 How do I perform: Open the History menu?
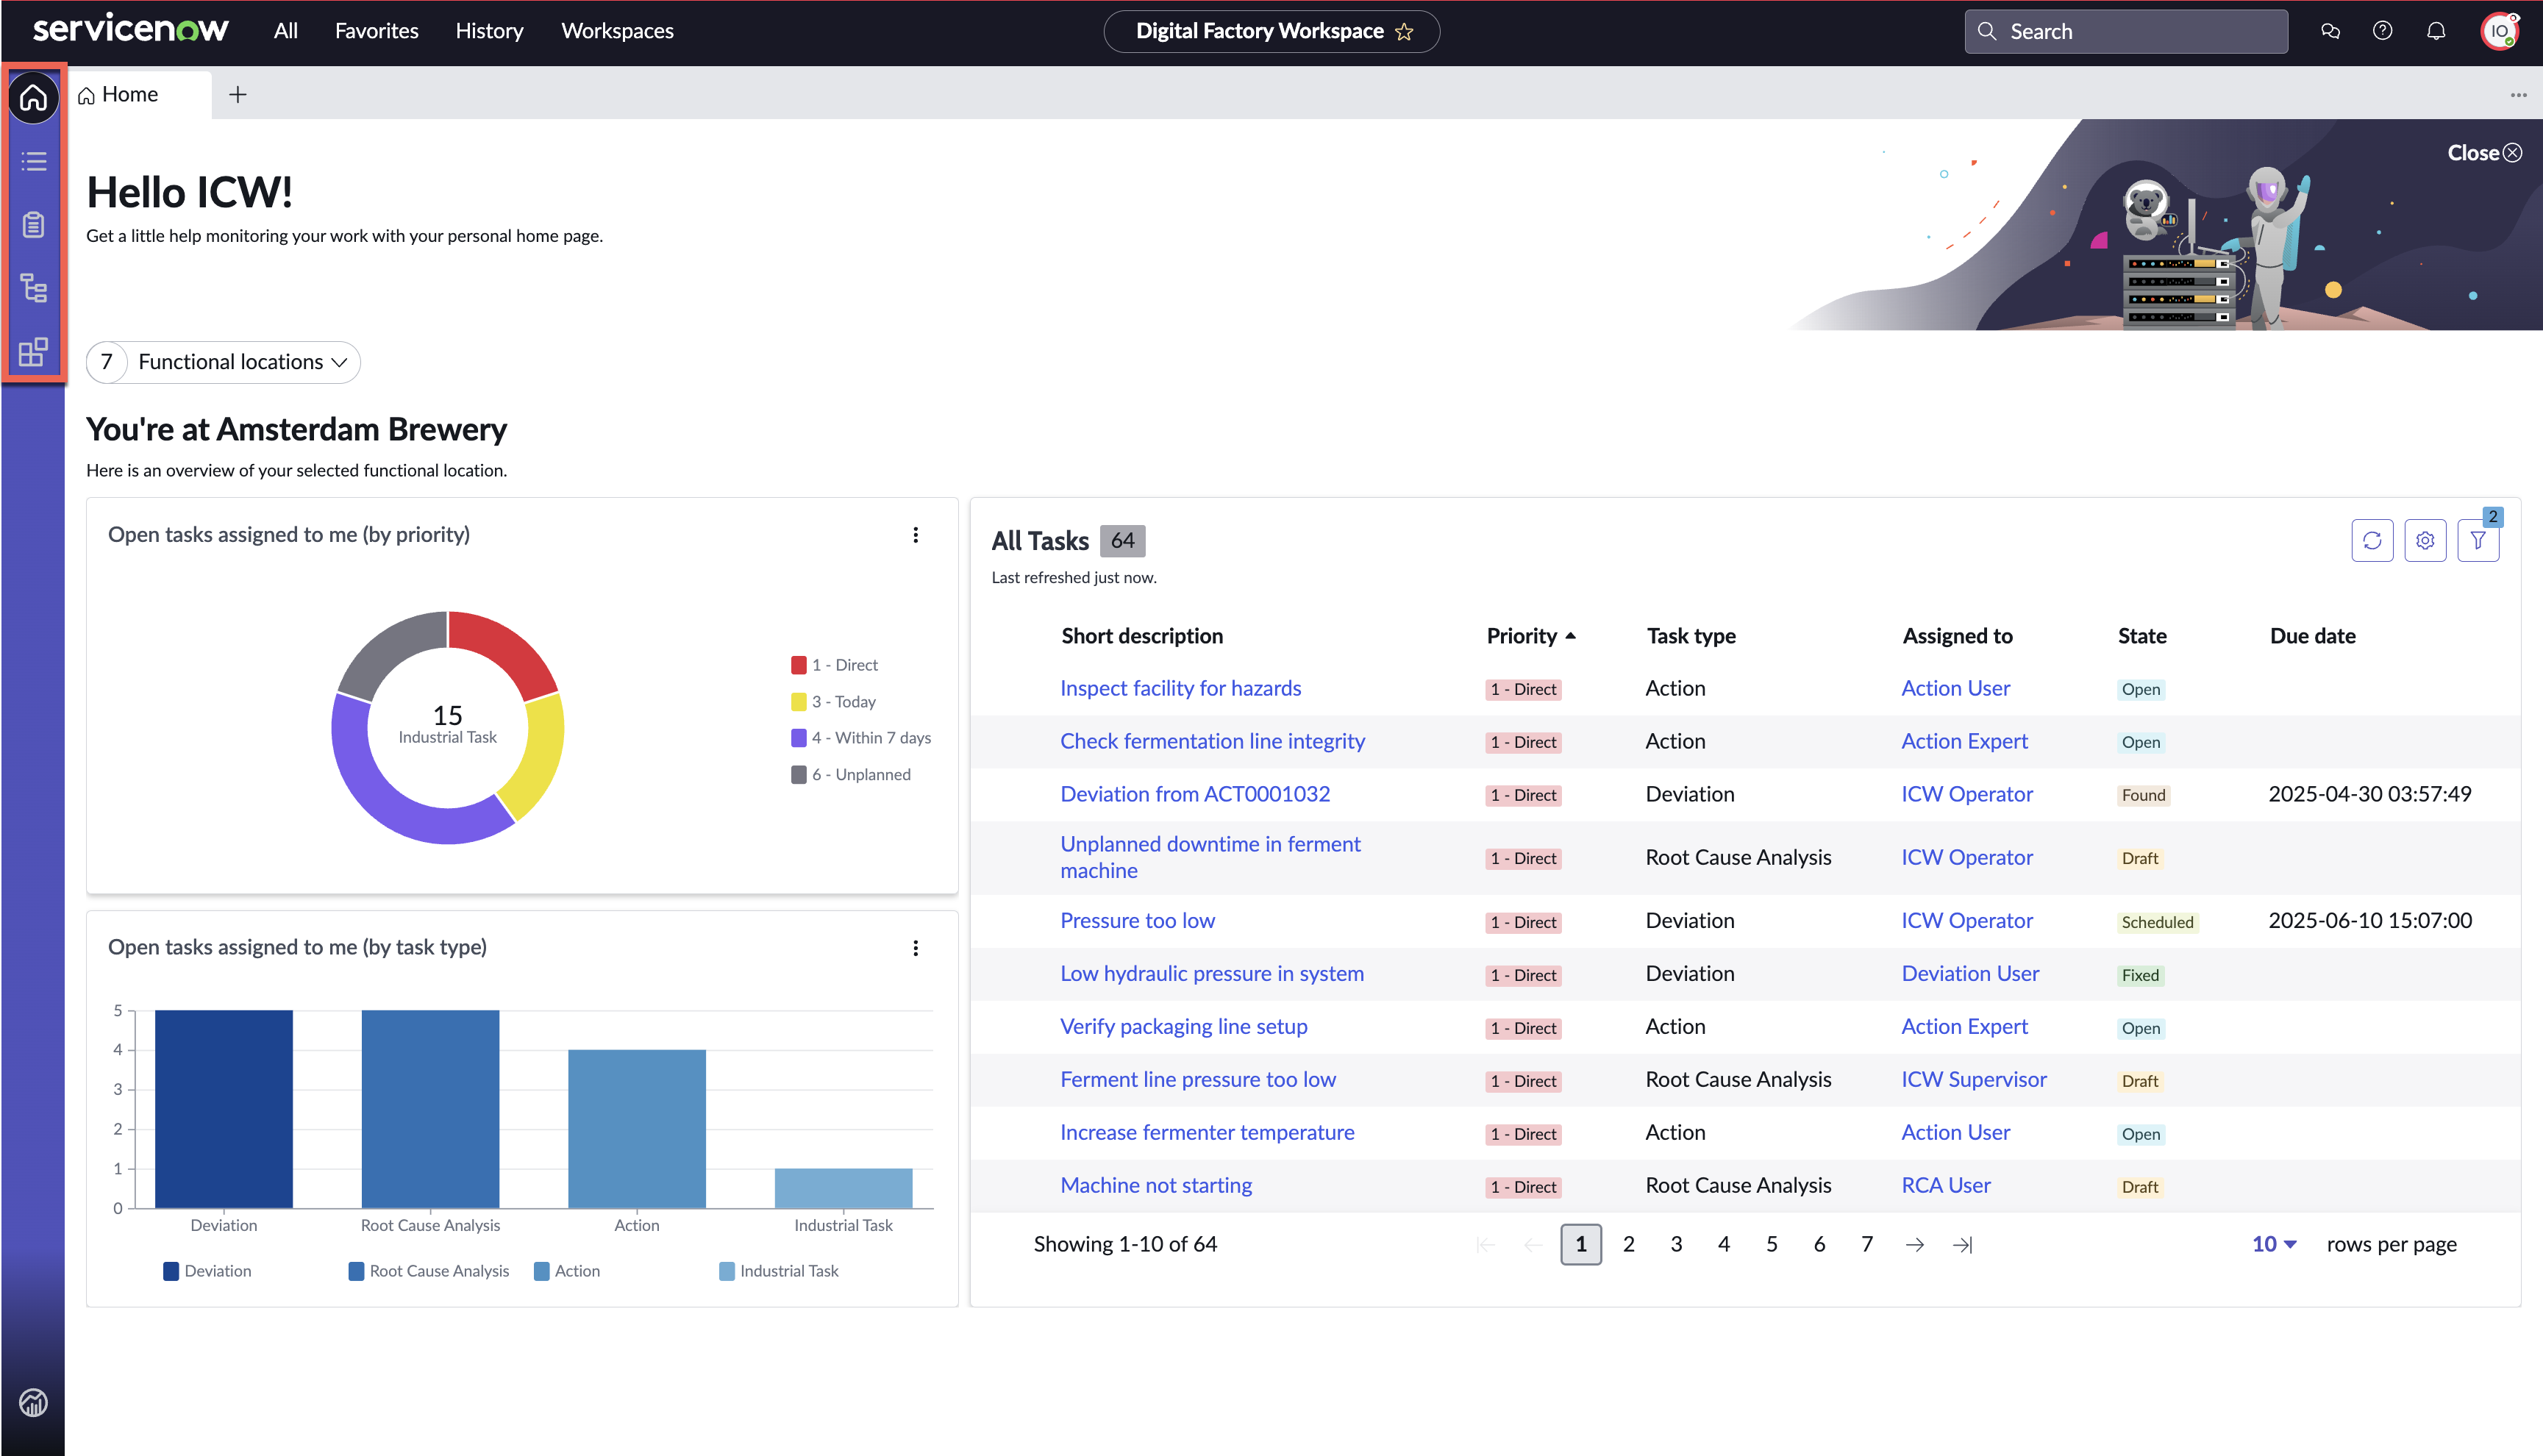click(489, 31)
